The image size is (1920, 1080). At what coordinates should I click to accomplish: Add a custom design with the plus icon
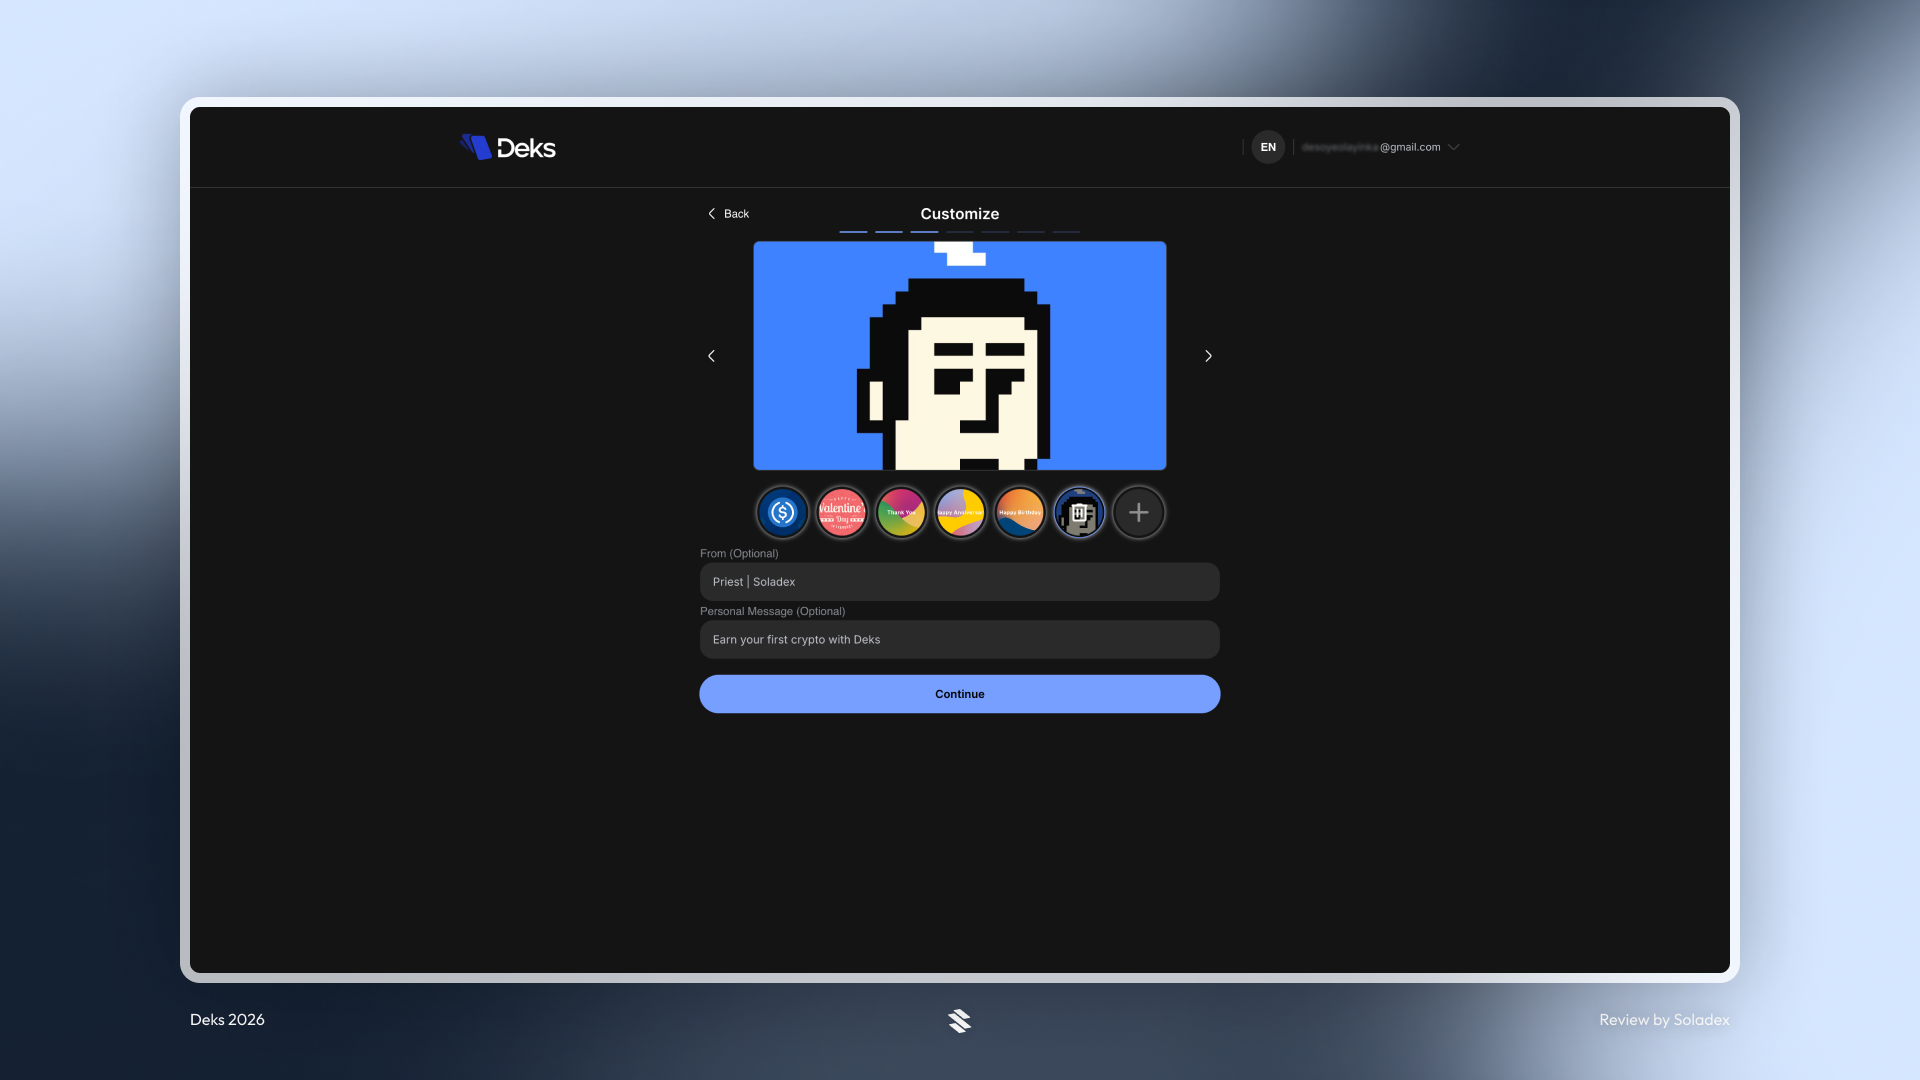point(1138,512)
